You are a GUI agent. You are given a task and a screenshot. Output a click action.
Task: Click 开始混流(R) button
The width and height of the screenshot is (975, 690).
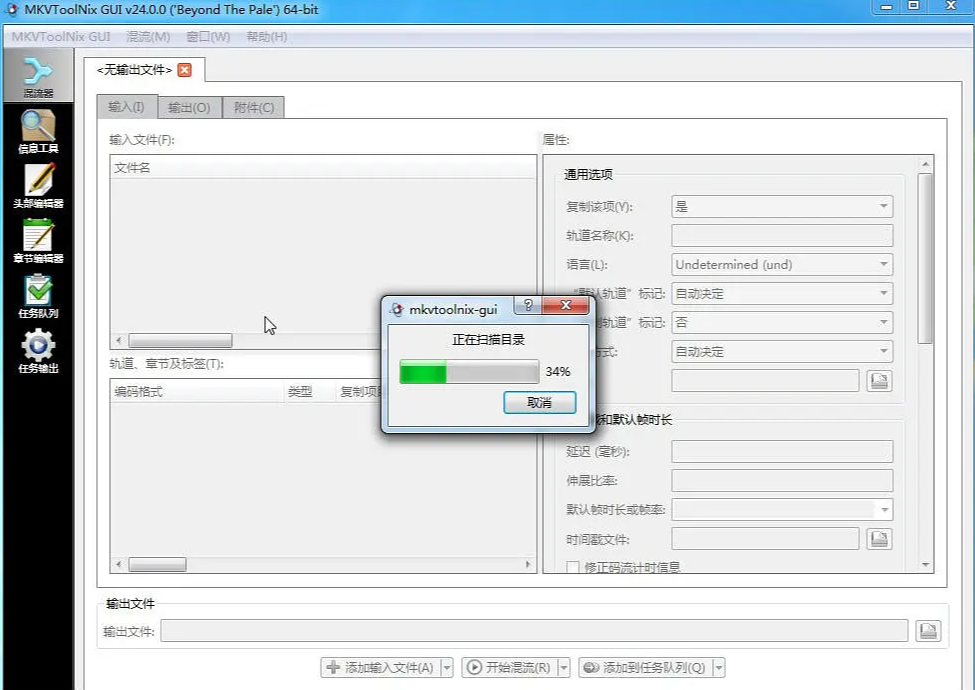pyautogui.click(x=510, y=668)
